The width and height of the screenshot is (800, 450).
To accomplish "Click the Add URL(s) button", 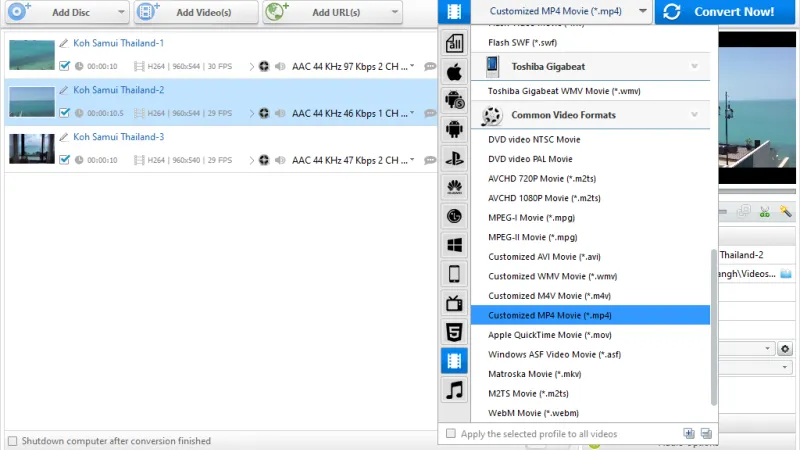I will coord(333,12).
